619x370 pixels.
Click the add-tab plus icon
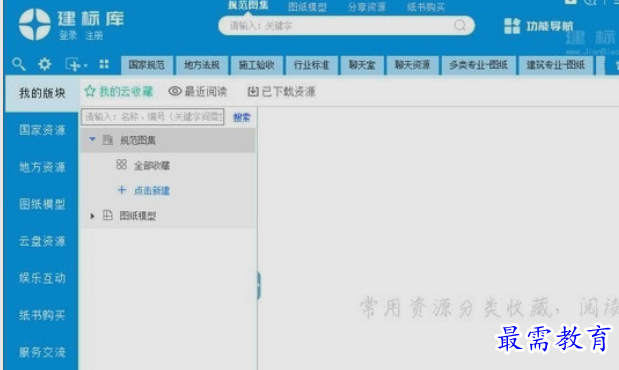pyautogui.click(x=73, y=64)
